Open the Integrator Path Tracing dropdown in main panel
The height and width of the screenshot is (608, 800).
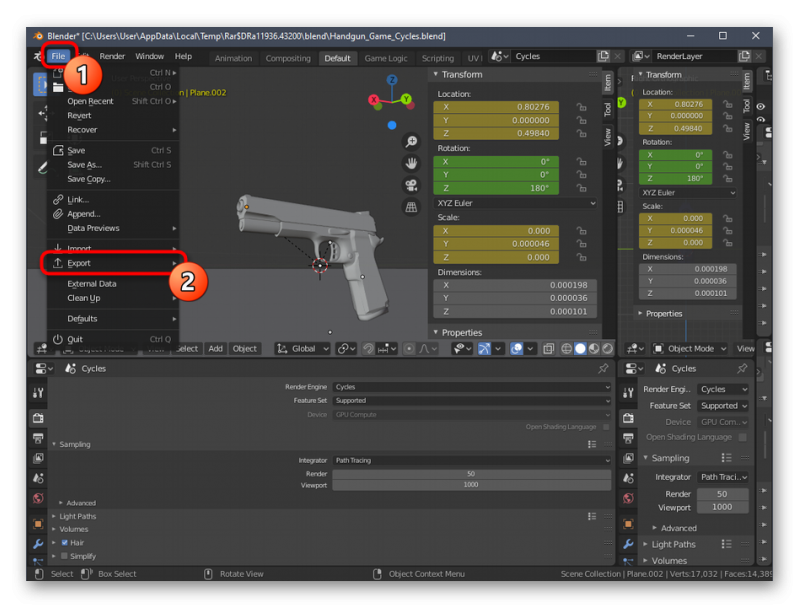pos(472,460)
